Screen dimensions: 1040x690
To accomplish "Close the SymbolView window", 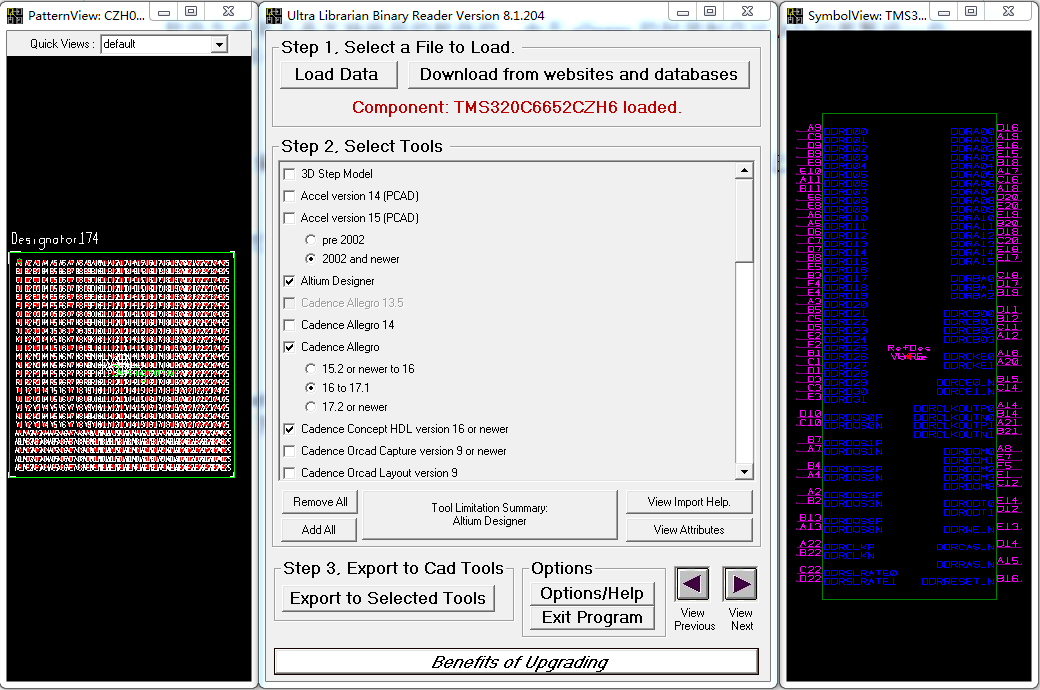I will [x=1009, y=11].
